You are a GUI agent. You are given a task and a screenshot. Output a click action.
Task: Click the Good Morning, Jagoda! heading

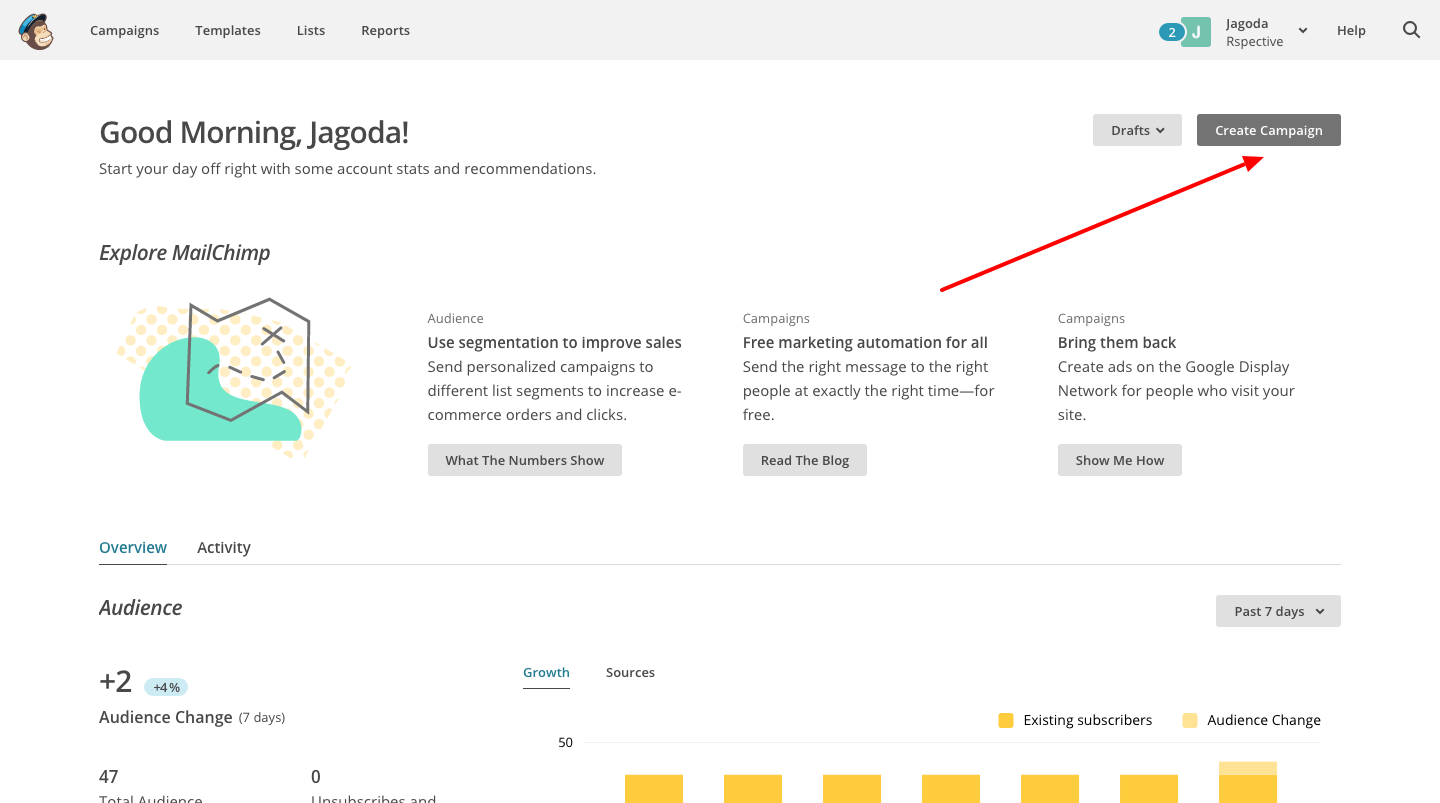[x=254, y=132]
